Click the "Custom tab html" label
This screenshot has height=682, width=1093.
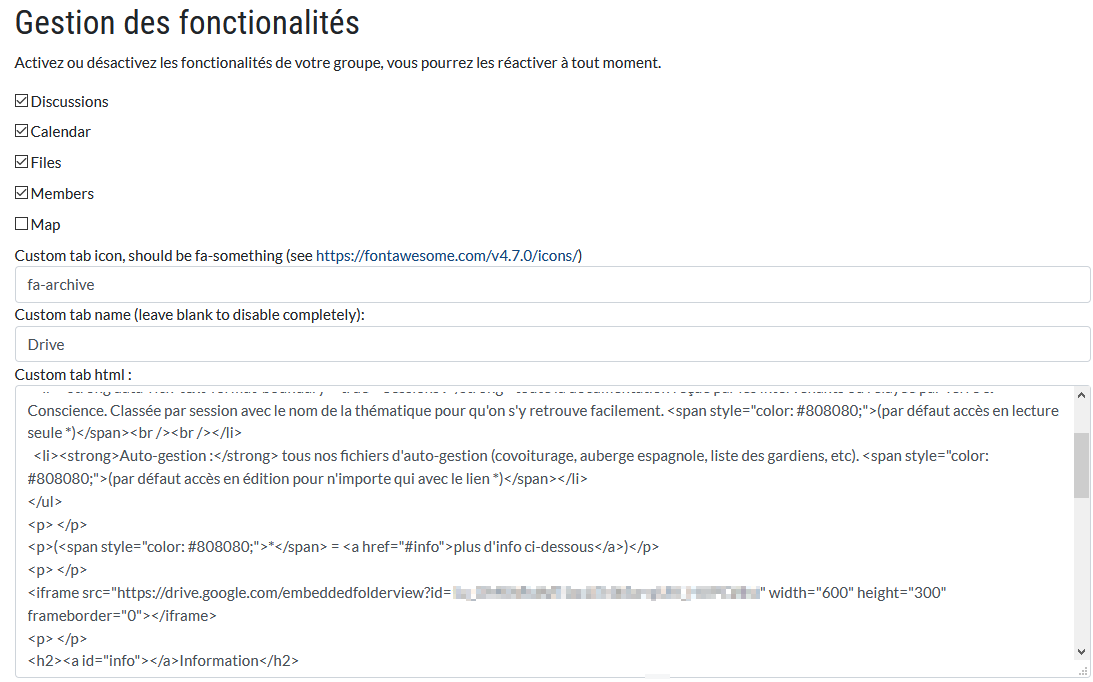[73, 375]
